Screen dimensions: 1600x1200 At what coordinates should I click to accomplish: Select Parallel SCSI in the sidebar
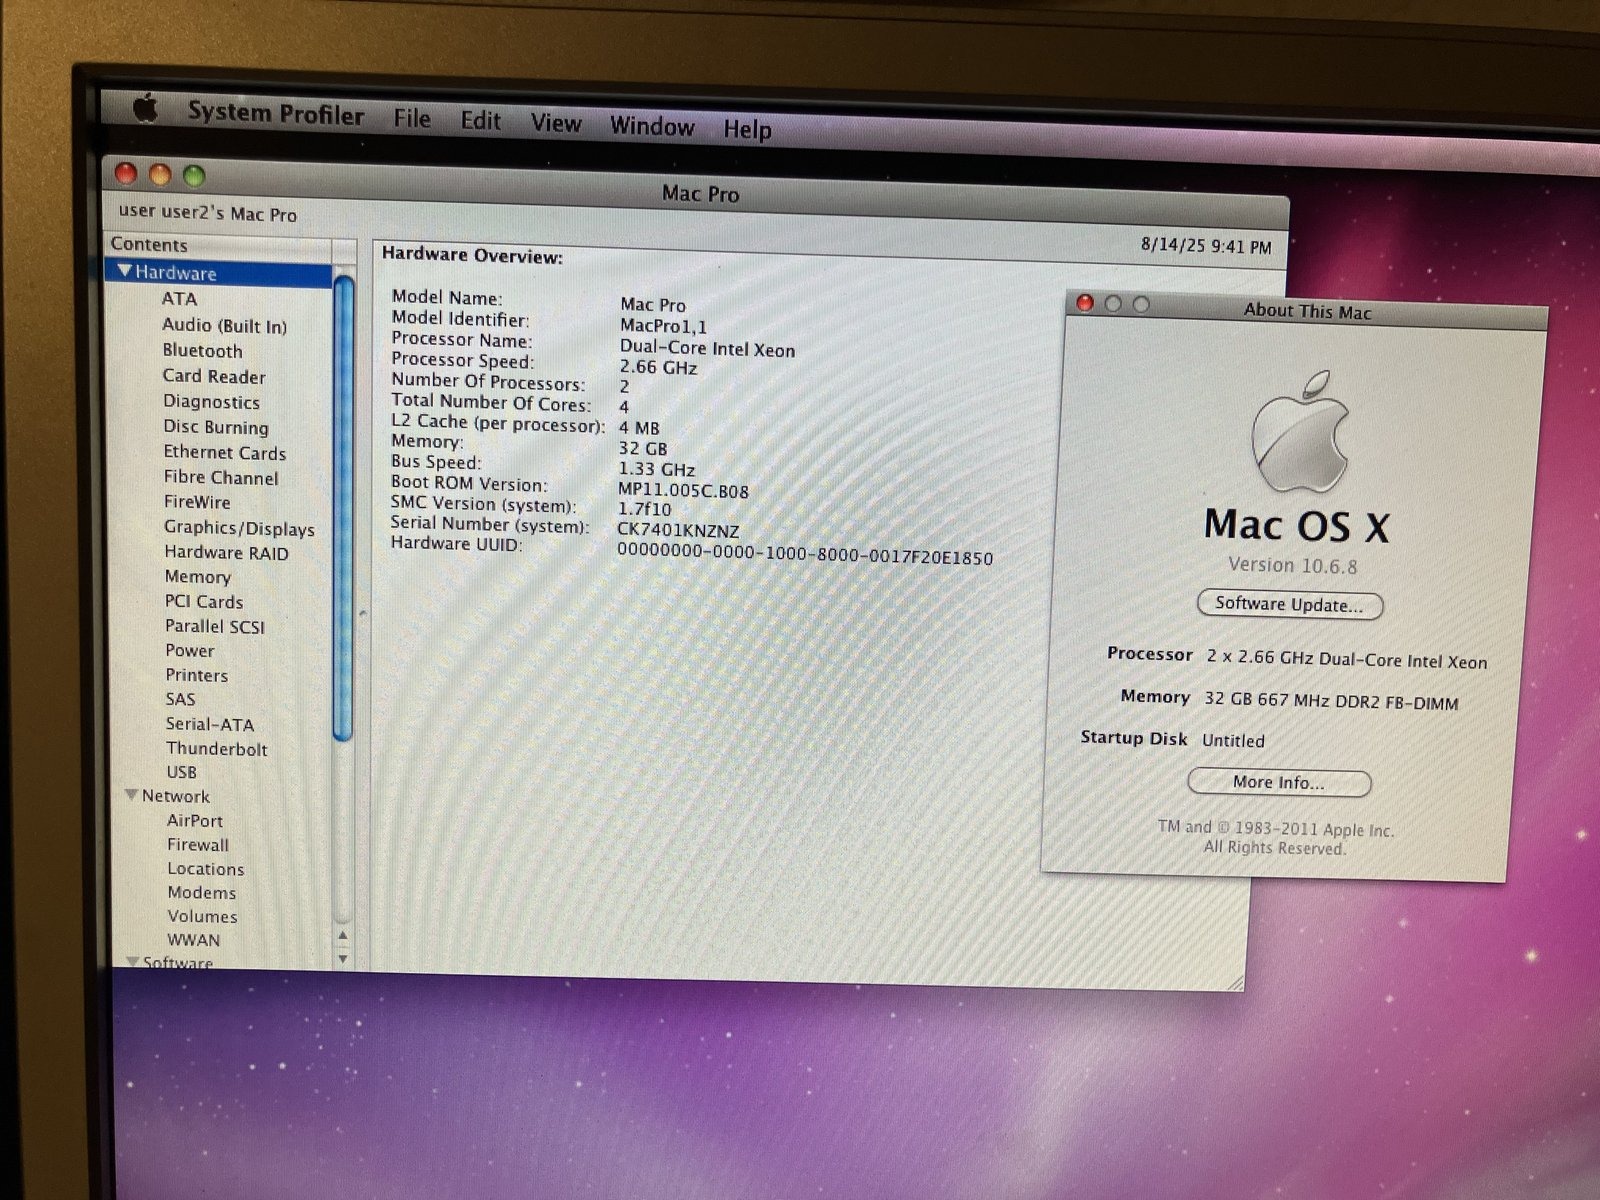point(215,627)
